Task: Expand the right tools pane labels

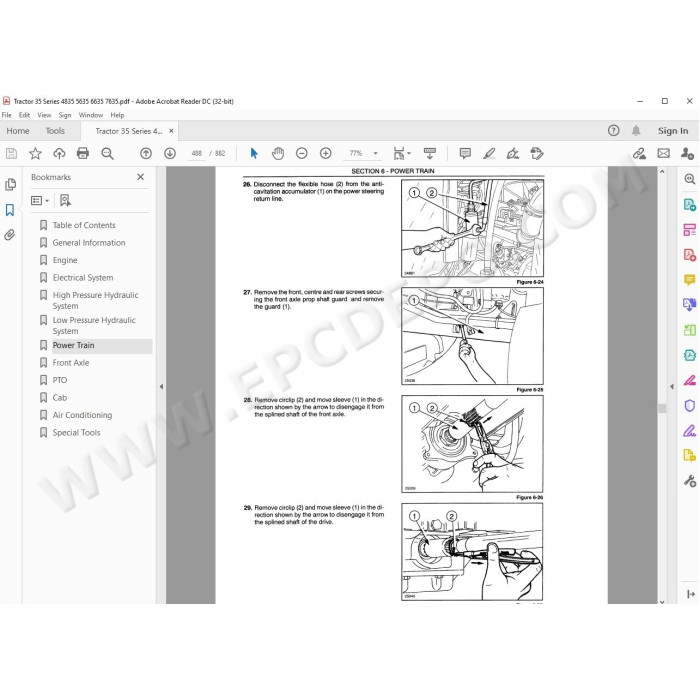Action: (x=691, y=594)
